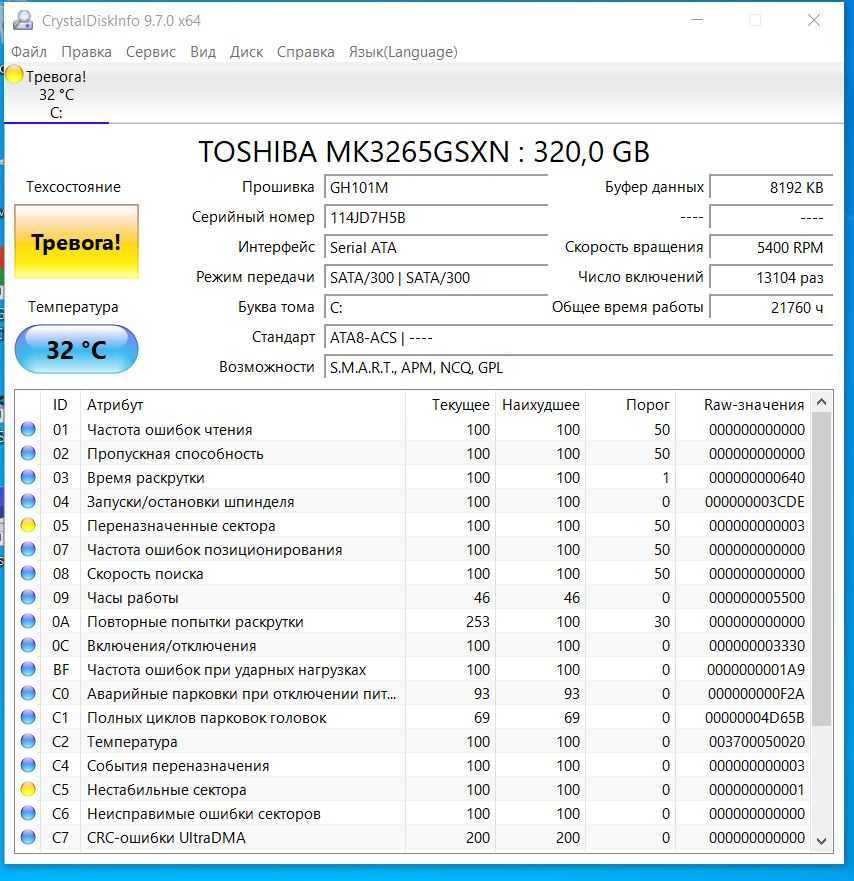The height and width of the screenshot is (881, 854).
Task: Select the Часы работы attribute row
Action: [413, 597]
